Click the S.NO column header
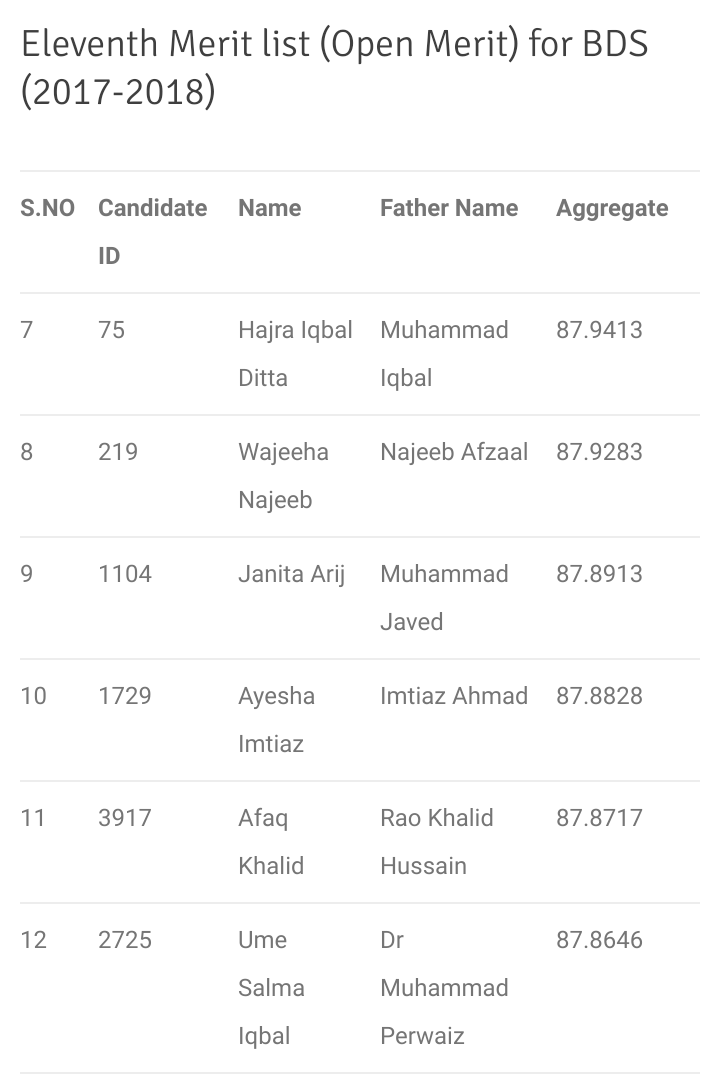This screenshot has height=1080, width=711. [47, 208]
